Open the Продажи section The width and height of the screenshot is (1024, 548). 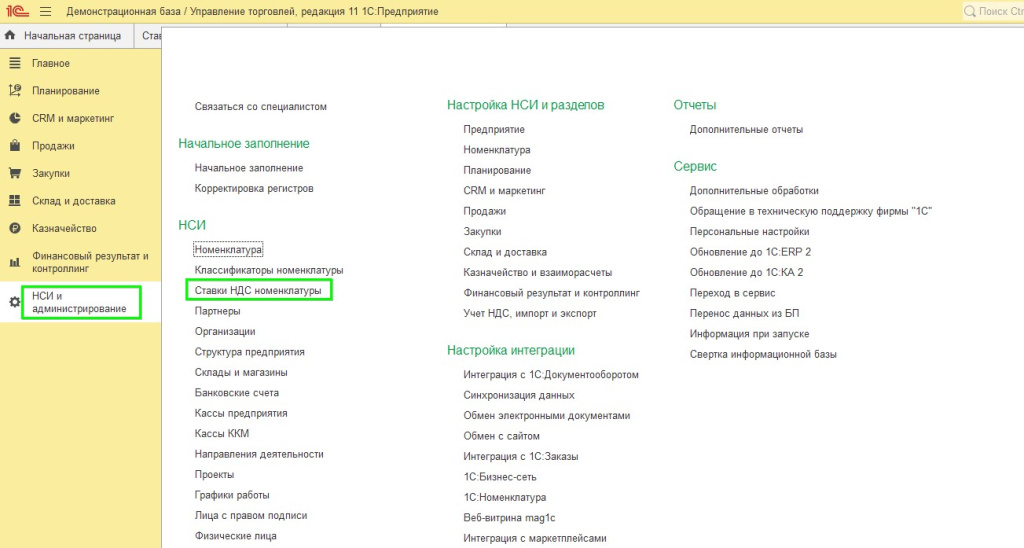click(54, 146)
